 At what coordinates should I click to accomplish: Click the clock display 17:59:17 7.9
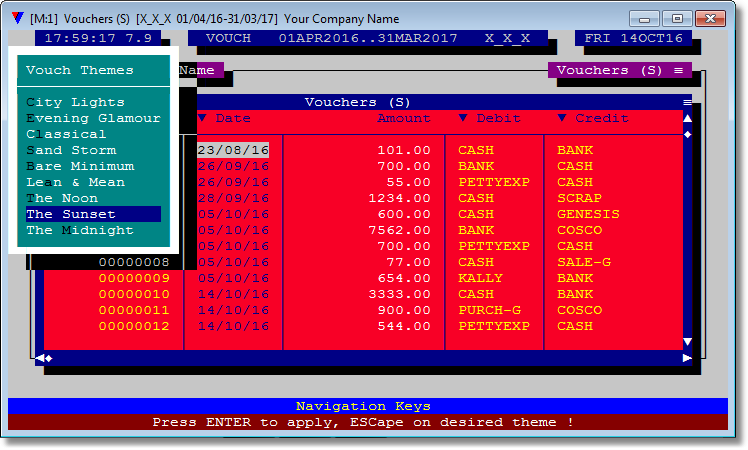point(98,38)
